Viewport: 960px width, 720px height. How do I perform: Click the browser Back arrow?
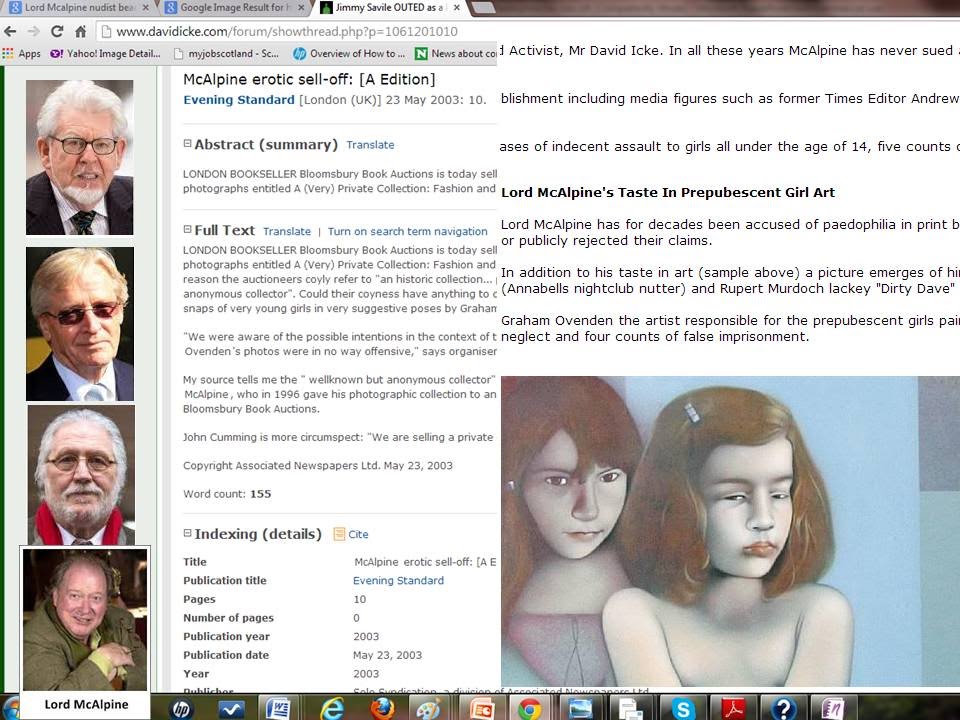(x=10, y=31)
